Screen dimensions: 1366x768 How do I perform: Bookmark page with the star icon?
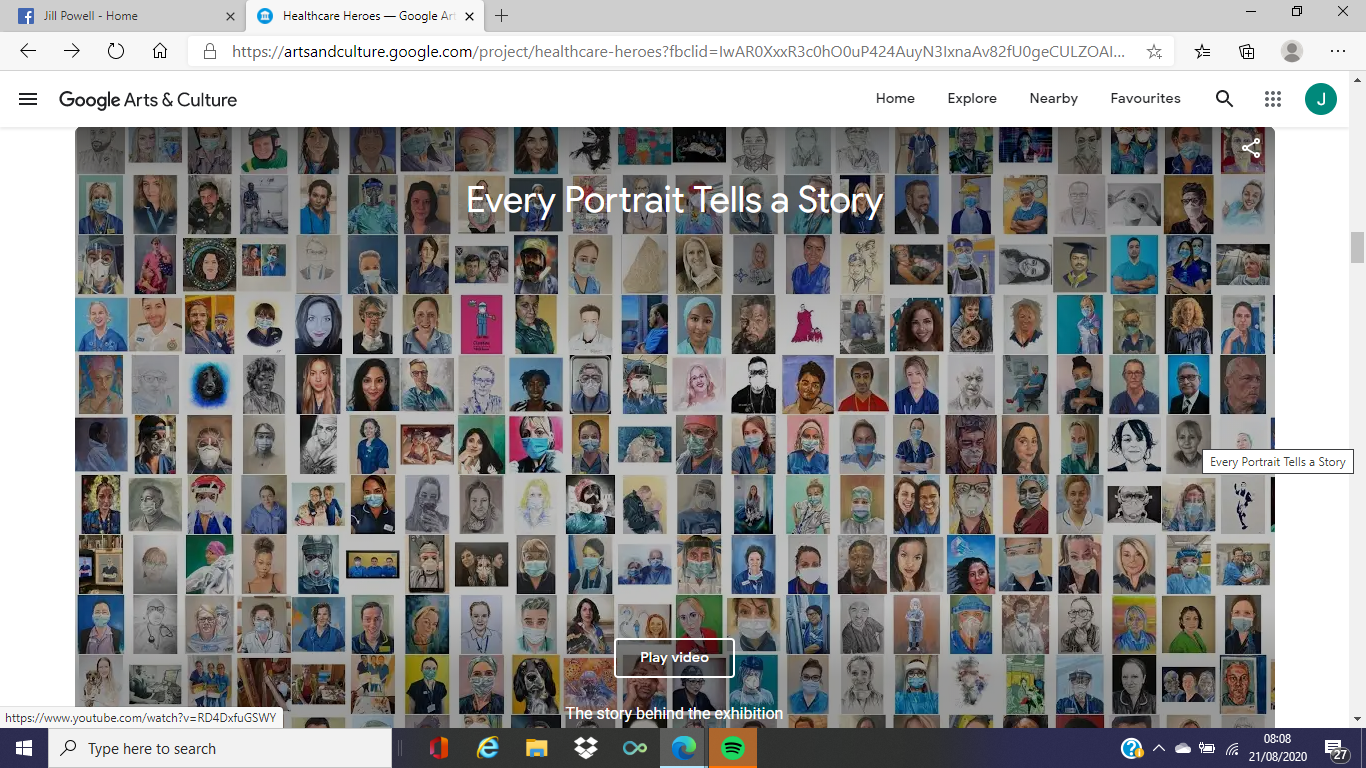(1154, 52)
